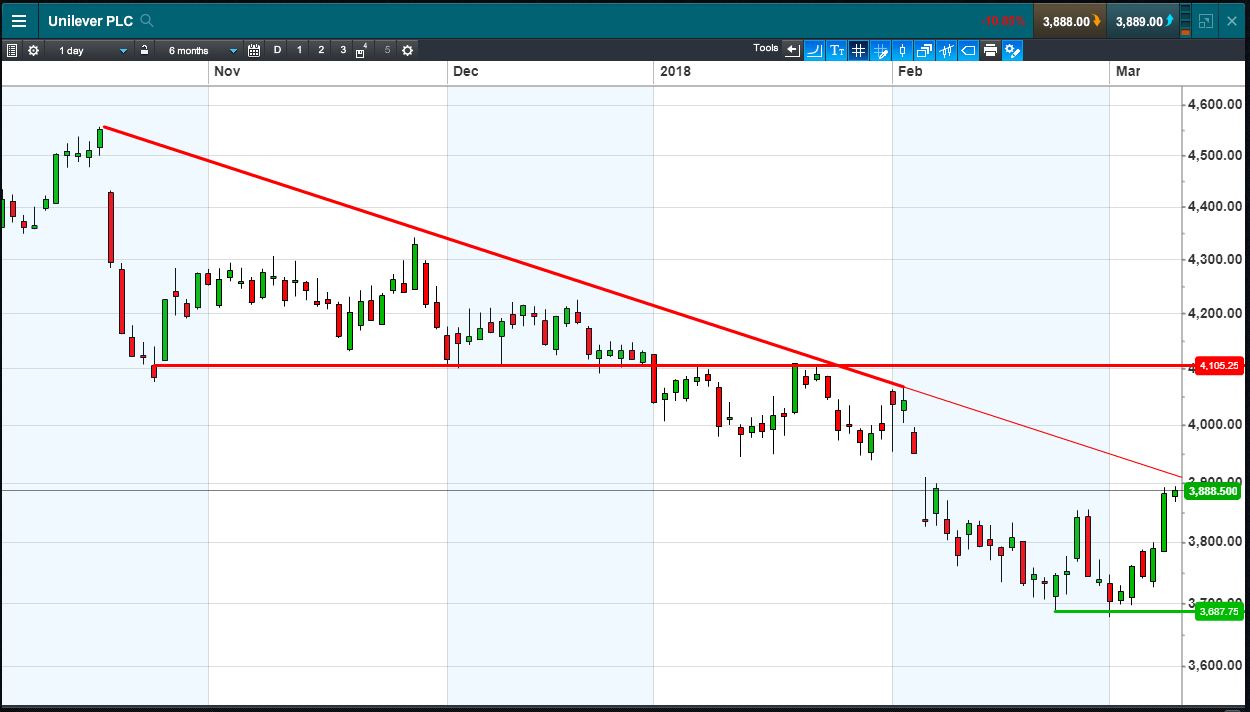Click the print chart icon
This screenshot has height=712, width=1250.
click(990, 50)
